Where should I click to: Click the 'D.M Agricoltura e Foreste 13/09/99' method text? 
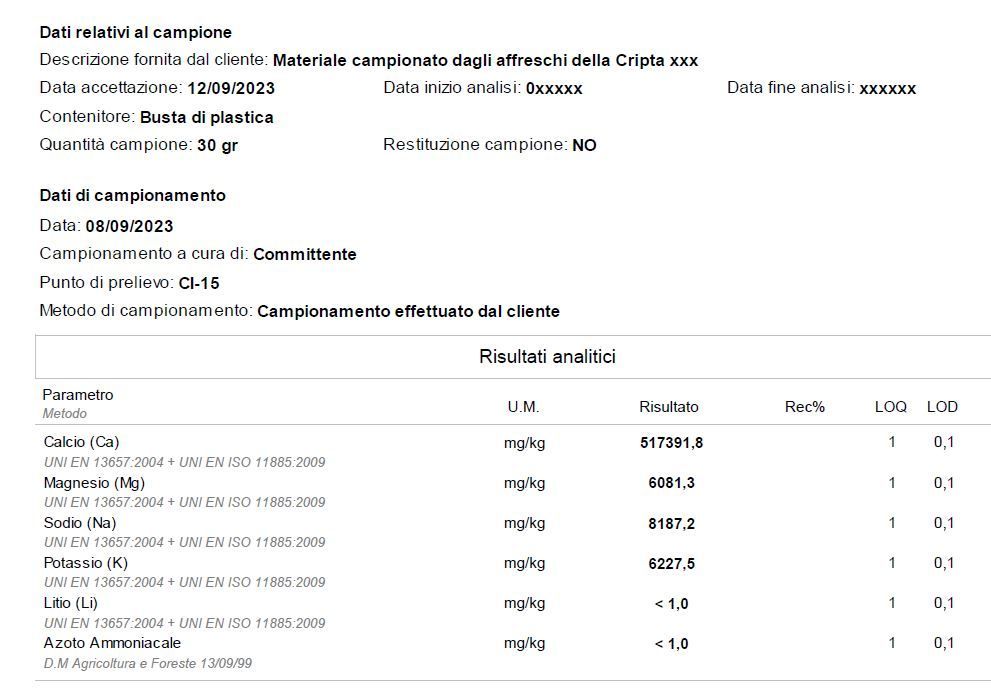tap(148, 663)
